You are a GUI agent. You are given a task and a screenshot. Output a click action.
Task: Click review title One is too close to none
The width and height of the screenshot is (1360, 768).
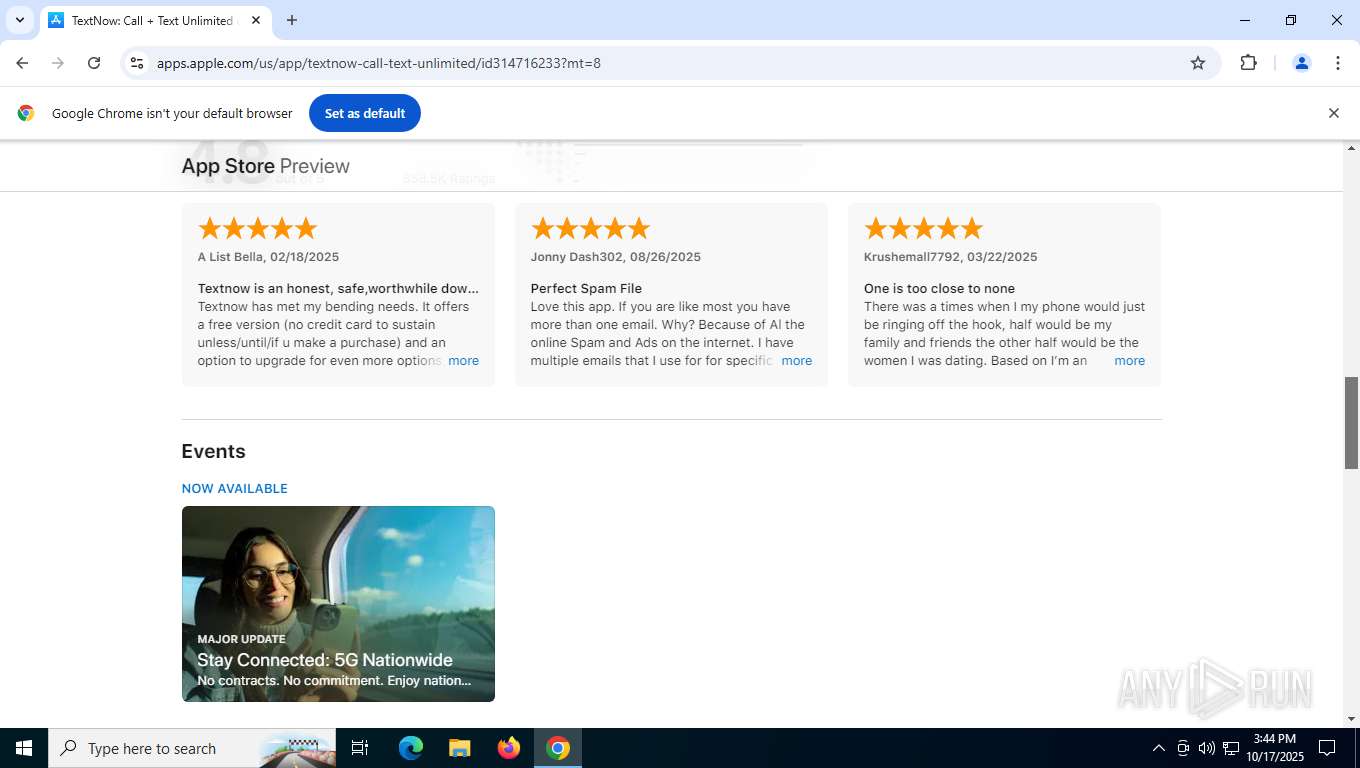point(939,289)
